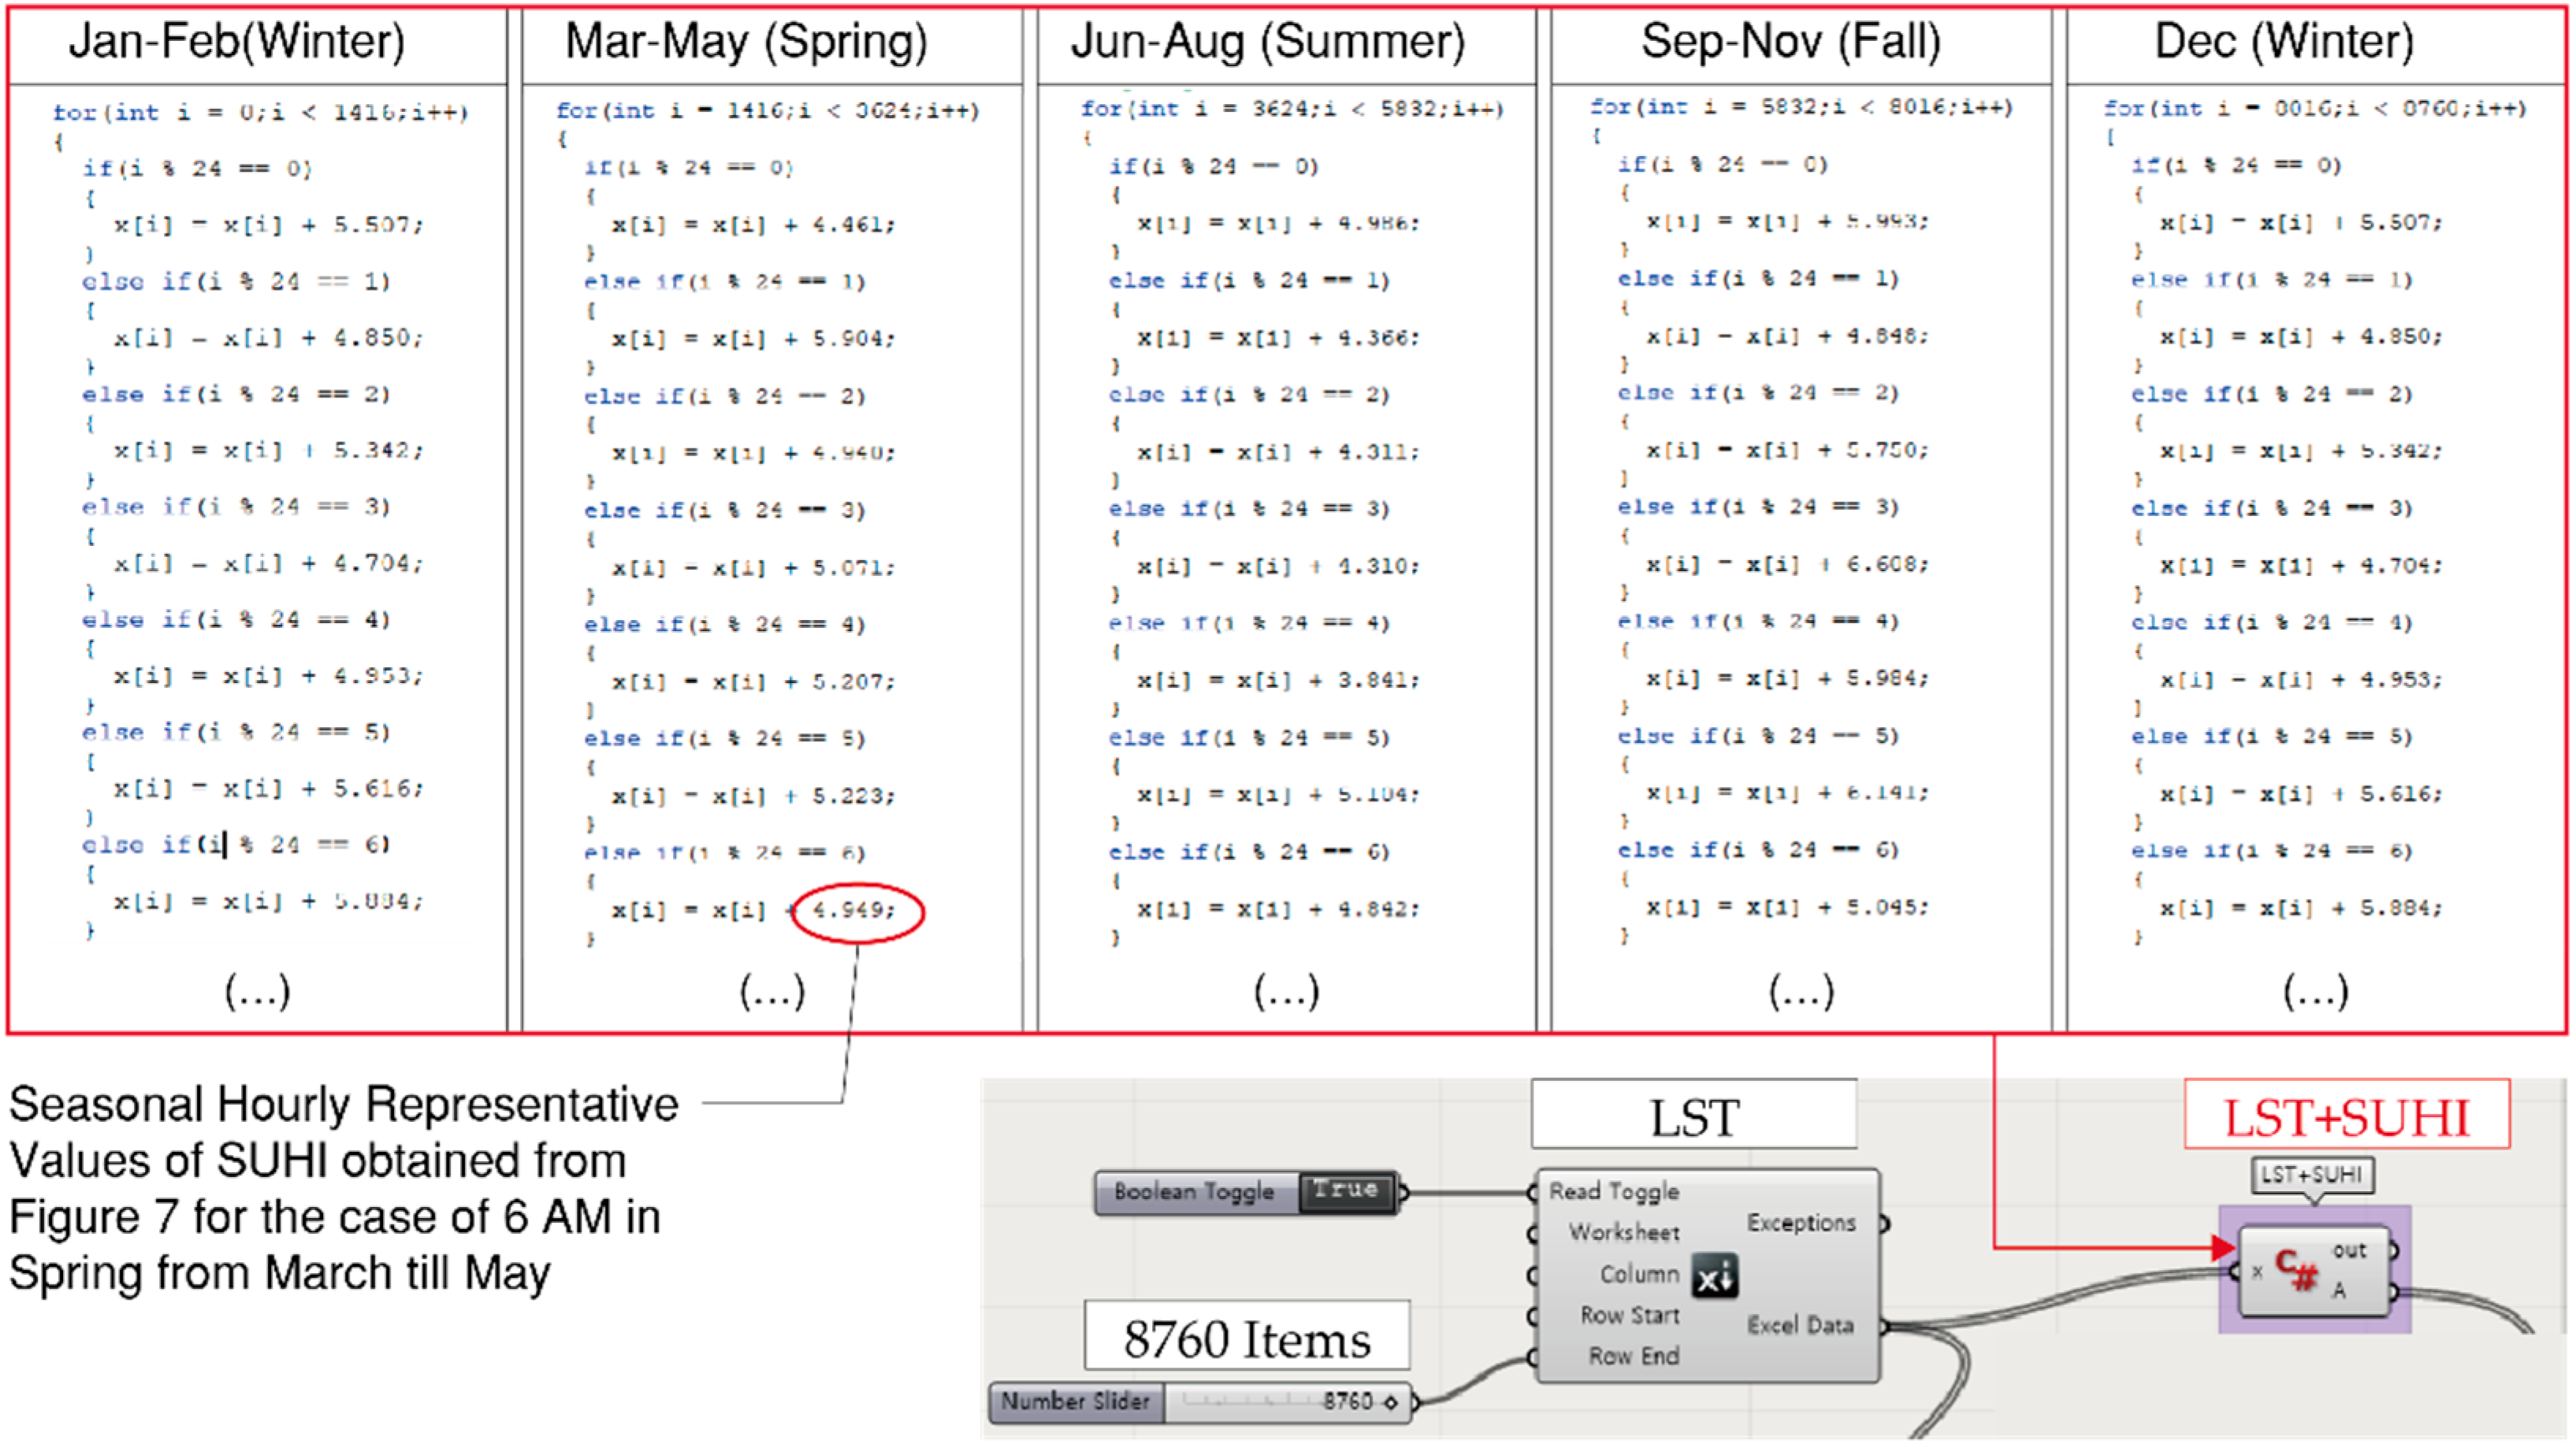Select the Mar-May (Spring) column header
Viewport: 2576px width, 1452px height.
coord(746,42)
